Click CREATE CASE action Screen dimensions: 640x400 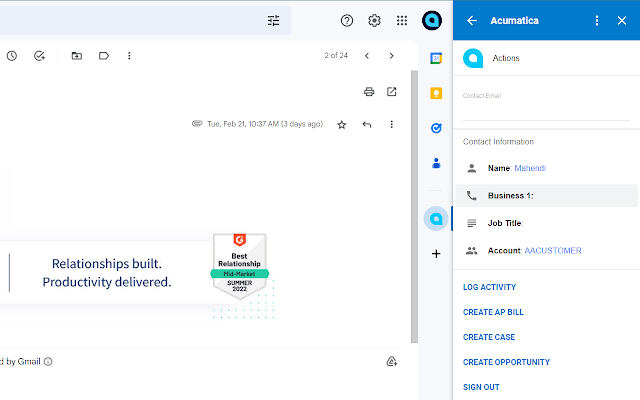(x=489, y=337)
